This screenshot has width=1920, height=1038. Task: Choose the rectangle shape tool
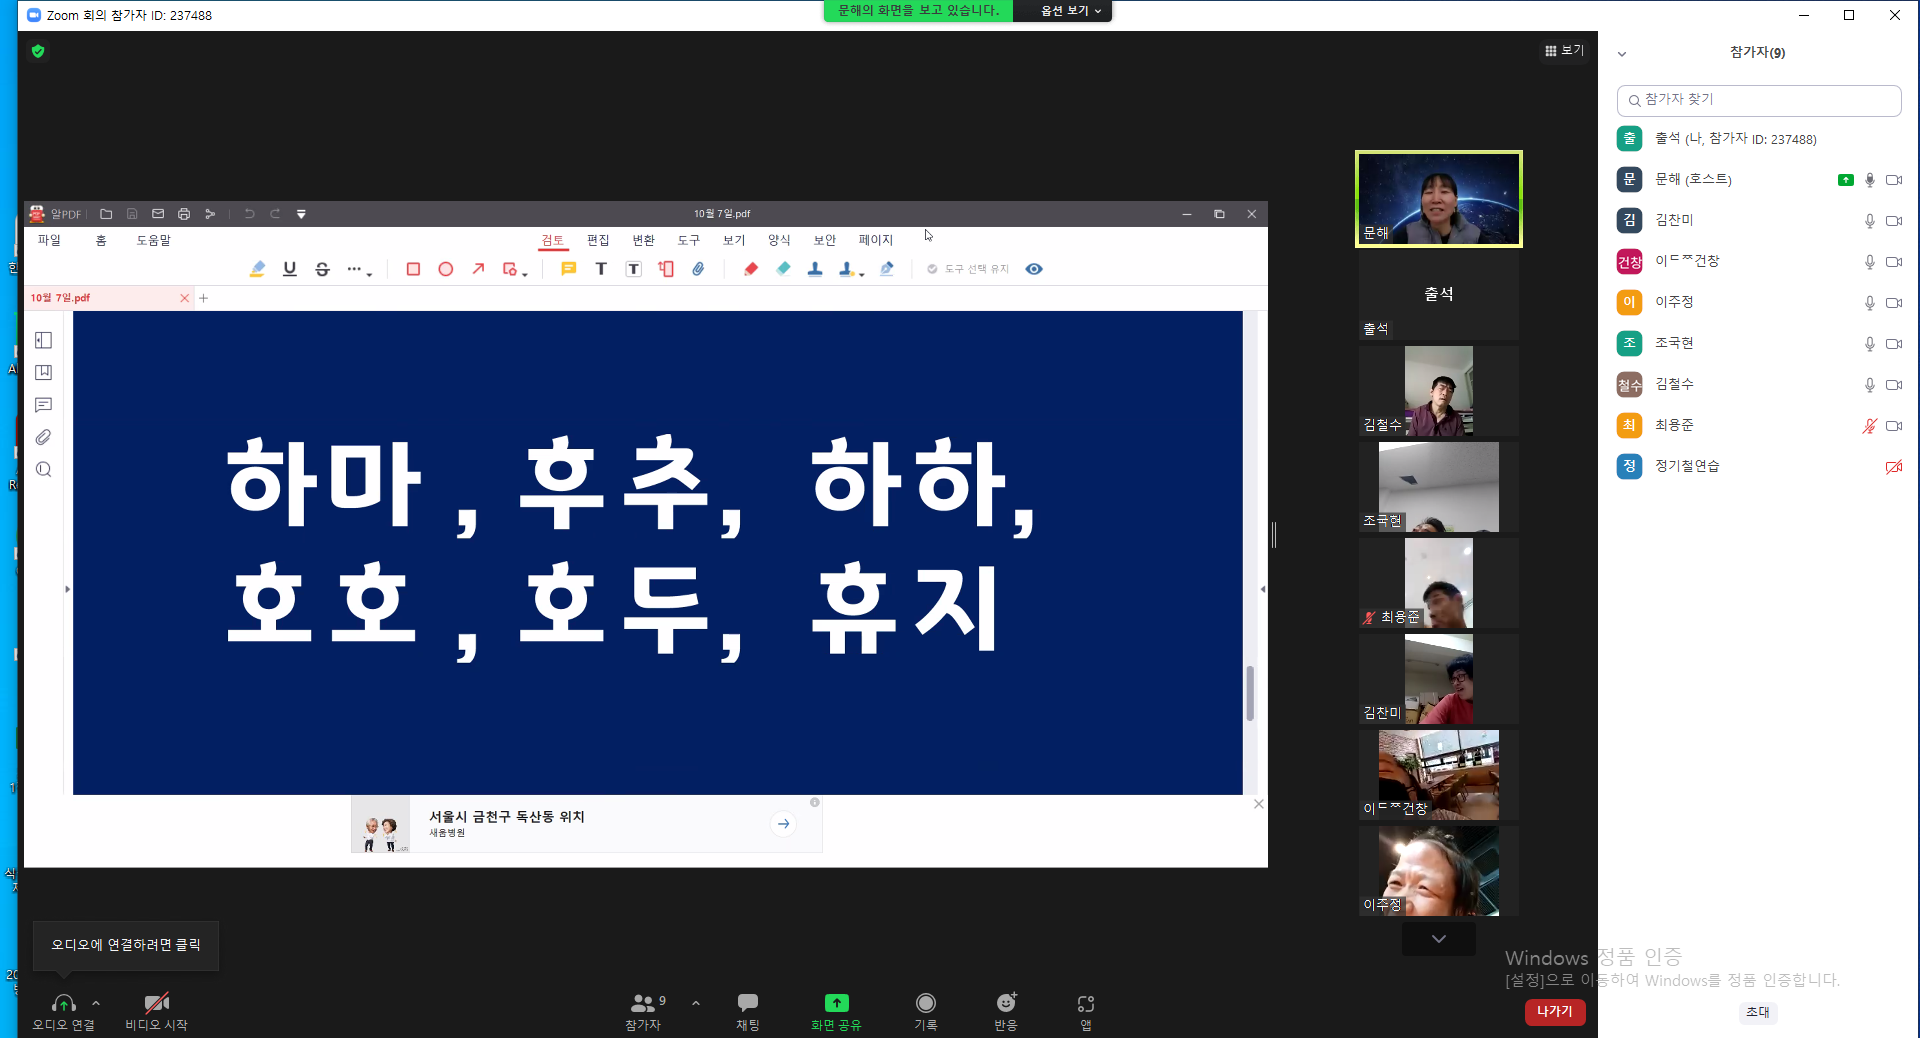413,269
